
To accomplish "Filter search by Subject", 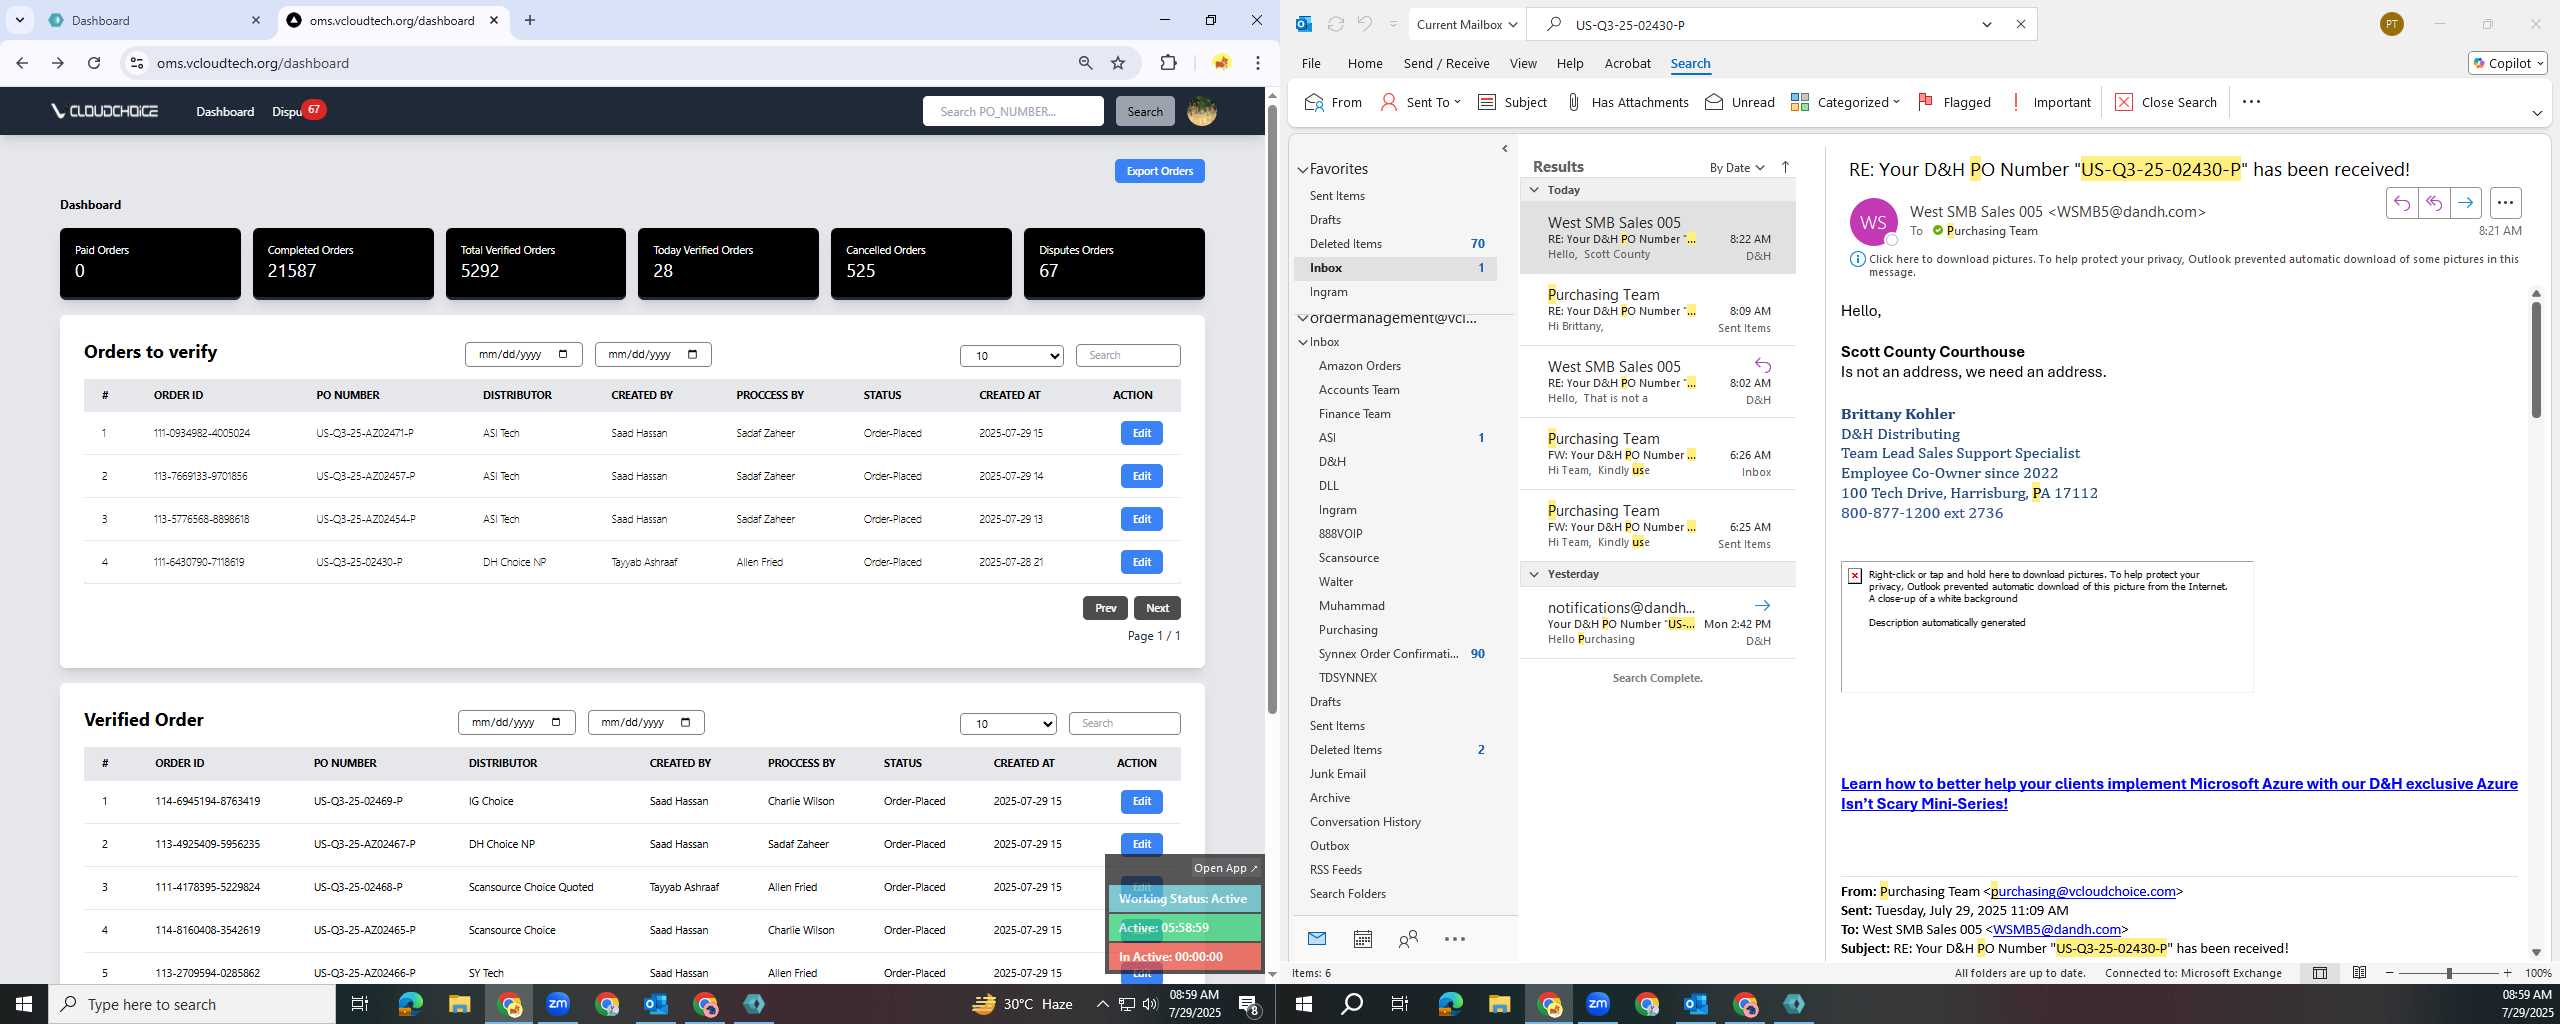I will click(x=1512, y=102).
